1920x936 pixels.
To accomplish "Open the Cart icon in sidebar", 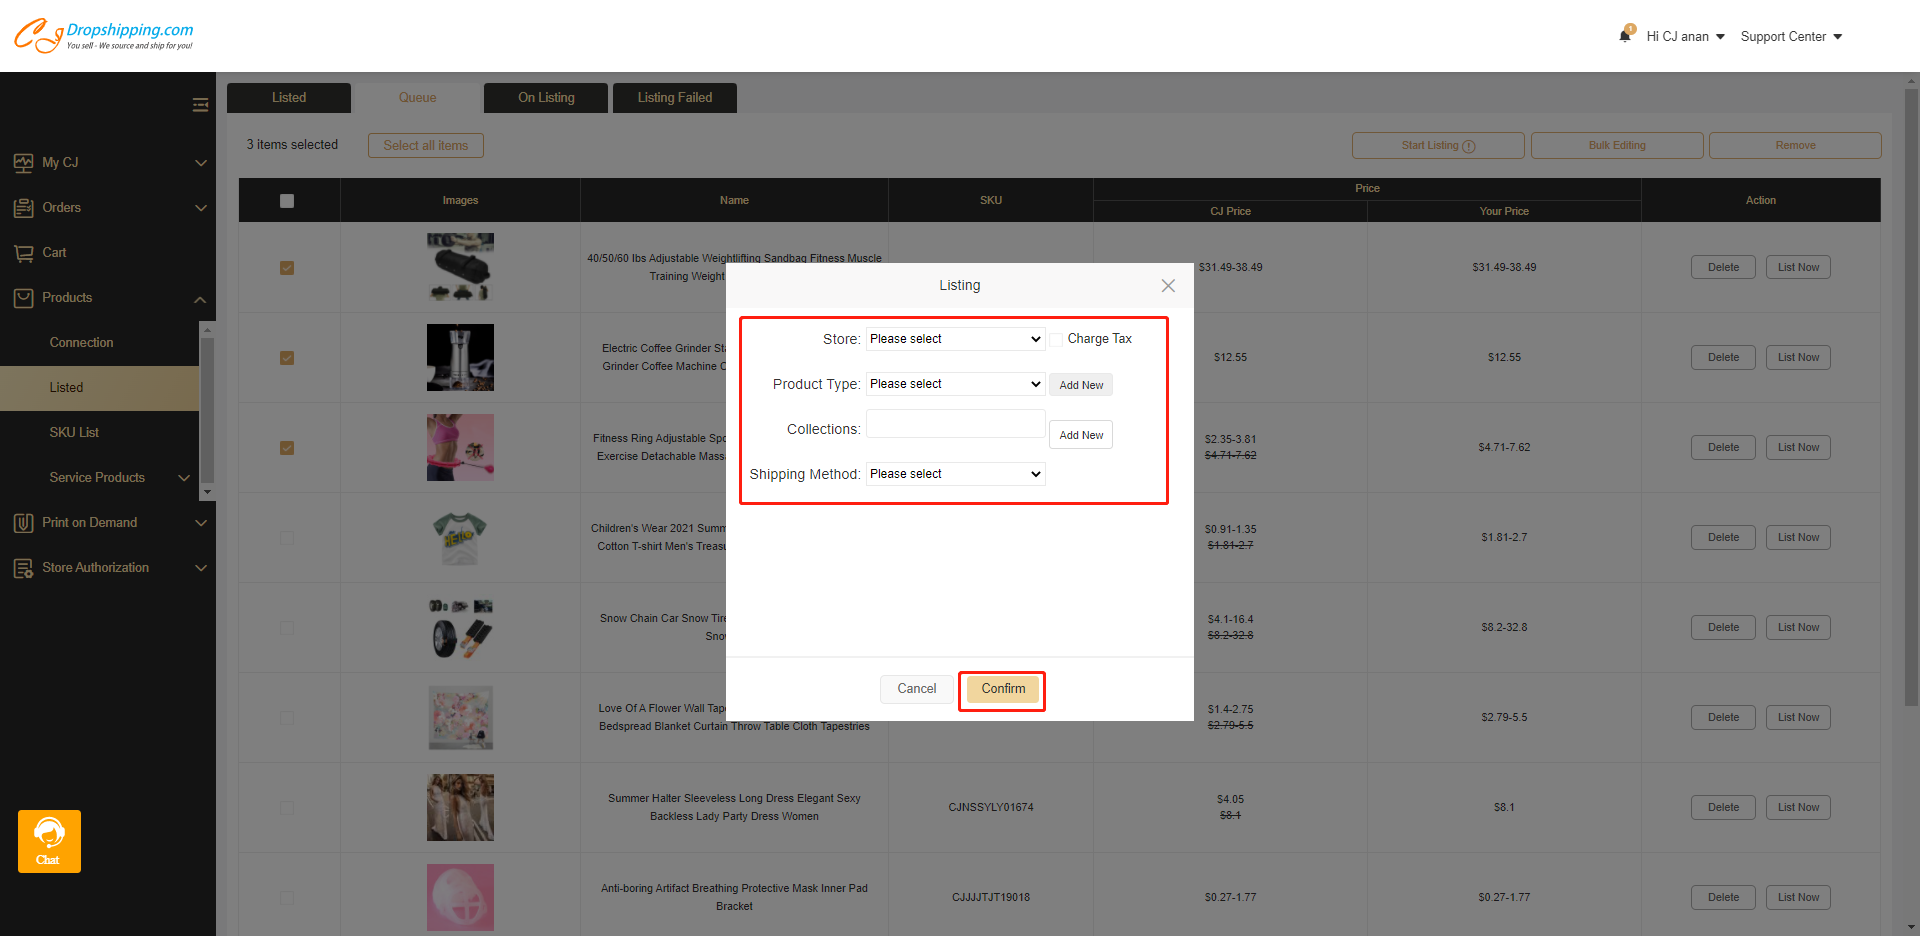I will 23,253.
